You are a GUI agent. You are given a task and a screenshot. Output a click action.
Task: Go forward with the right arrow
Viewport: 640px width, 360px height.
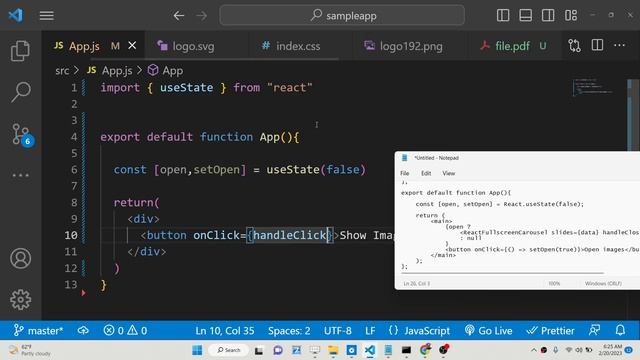coord(202,16)
